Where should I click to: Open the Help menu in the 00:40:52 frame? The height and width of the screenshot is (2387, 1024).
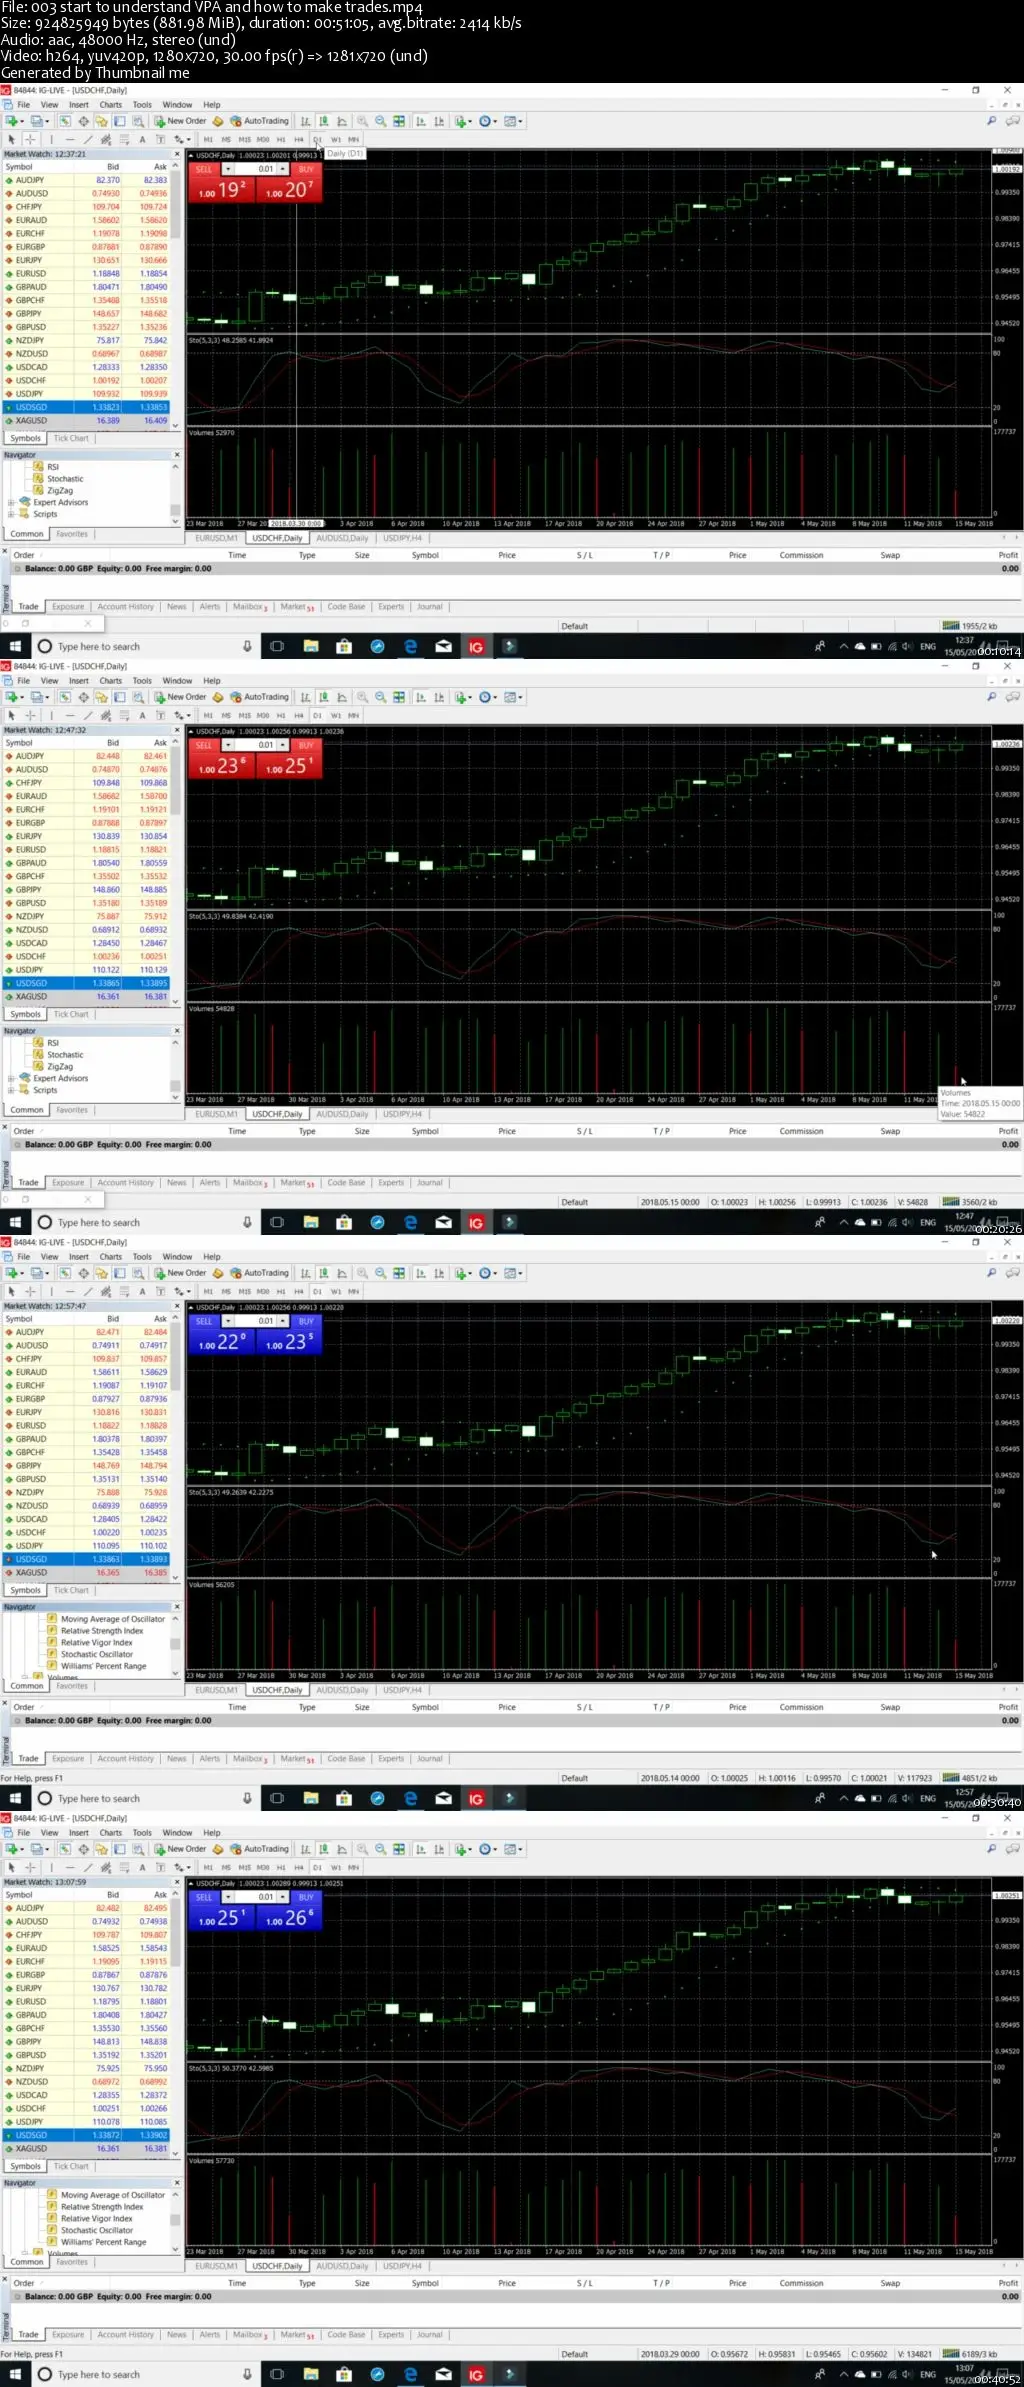(x=211, y=1833)
